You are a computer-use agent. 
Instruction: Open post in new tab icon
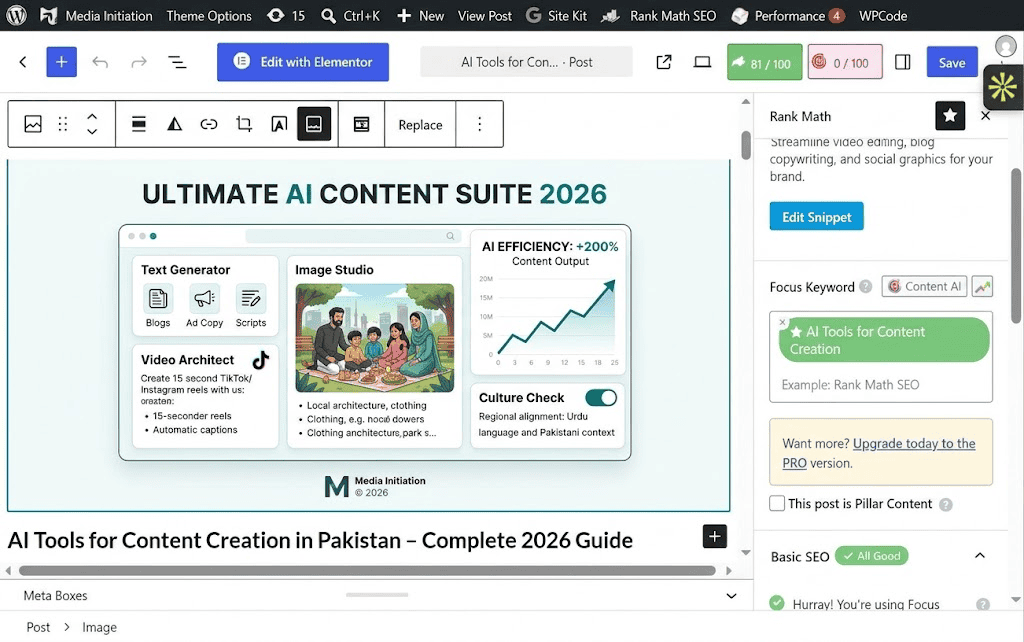664,62
